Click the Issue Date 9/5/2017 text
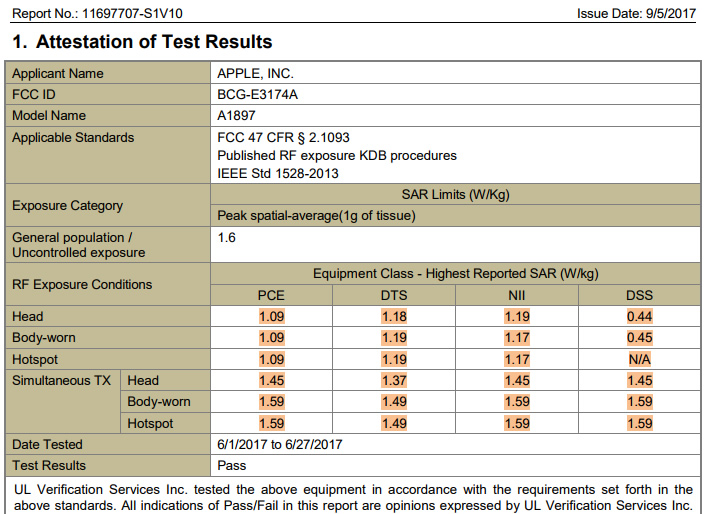The height and width of the screenshot is (514, 705). (x=635, y=13)
